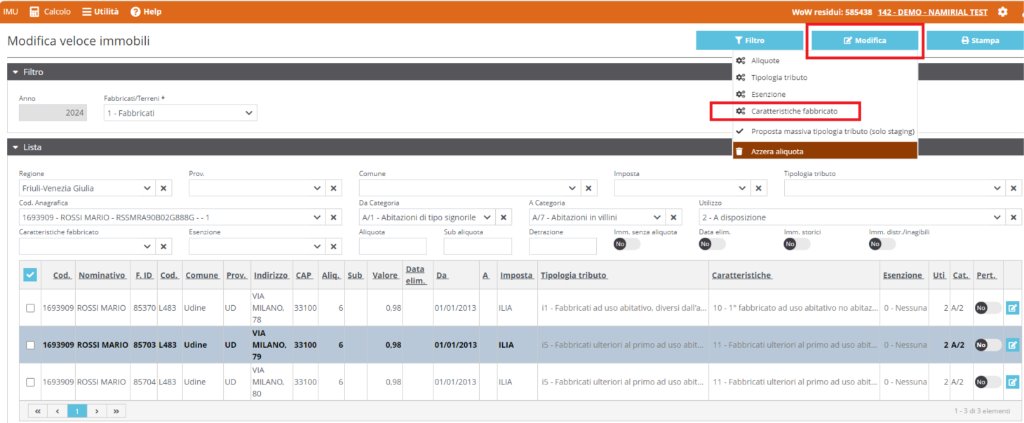Check the row for VIA MILANO, 78
1024x423 pixels.
tap(30, 308)
